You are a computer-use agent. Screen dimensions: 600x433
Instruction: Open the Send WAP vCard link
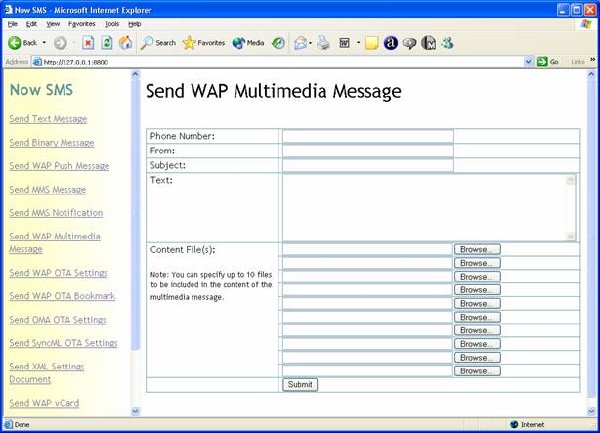click(44, 403)
